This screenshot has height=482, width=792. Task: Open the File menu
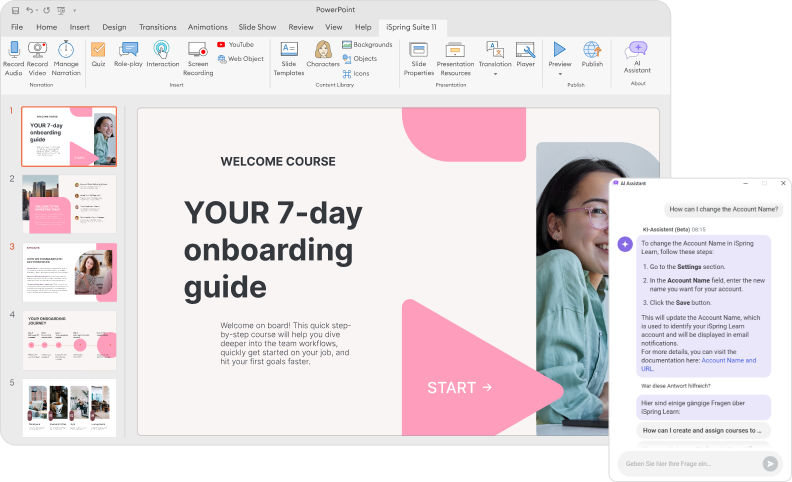tap(17, 27)
